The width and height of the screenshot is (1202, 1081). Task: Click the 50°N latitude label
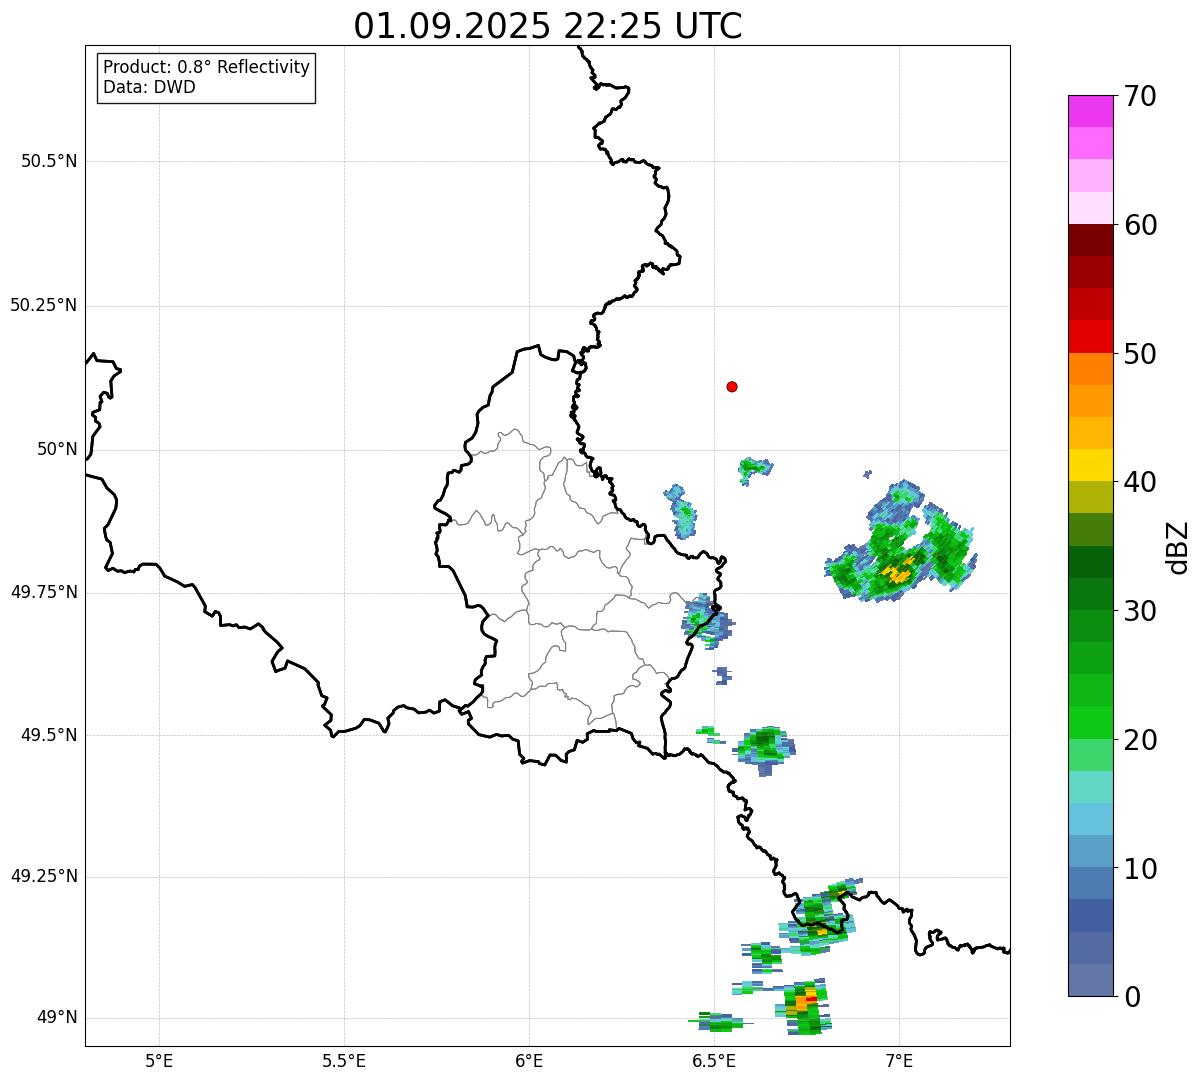[57, 449]
